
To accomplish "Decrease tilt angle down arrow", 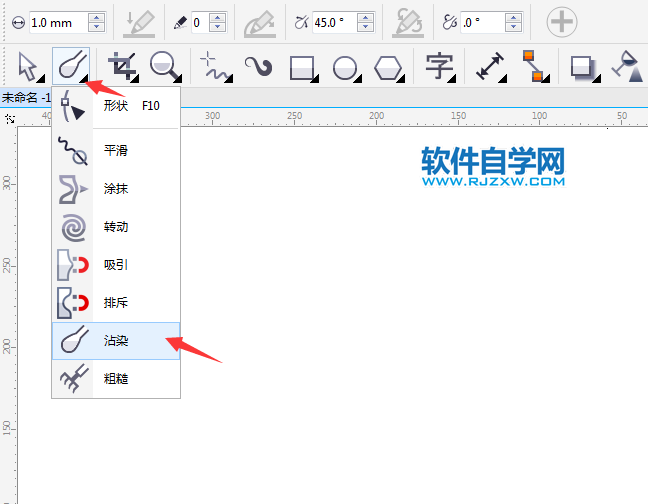I will click(x=365, y=27).
